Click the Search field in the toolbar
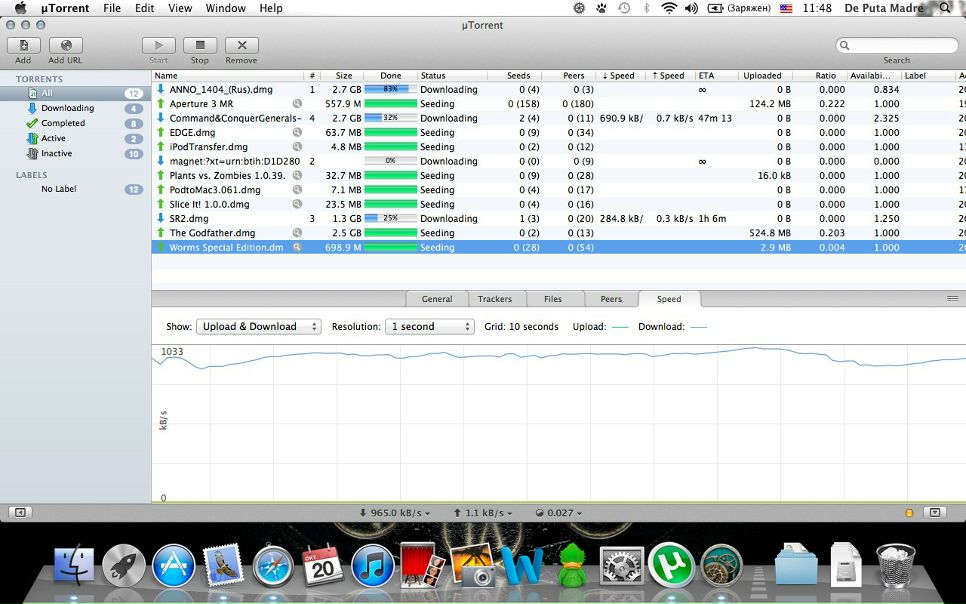This screenshot has width=966, height=604. (x=897, y=46)
